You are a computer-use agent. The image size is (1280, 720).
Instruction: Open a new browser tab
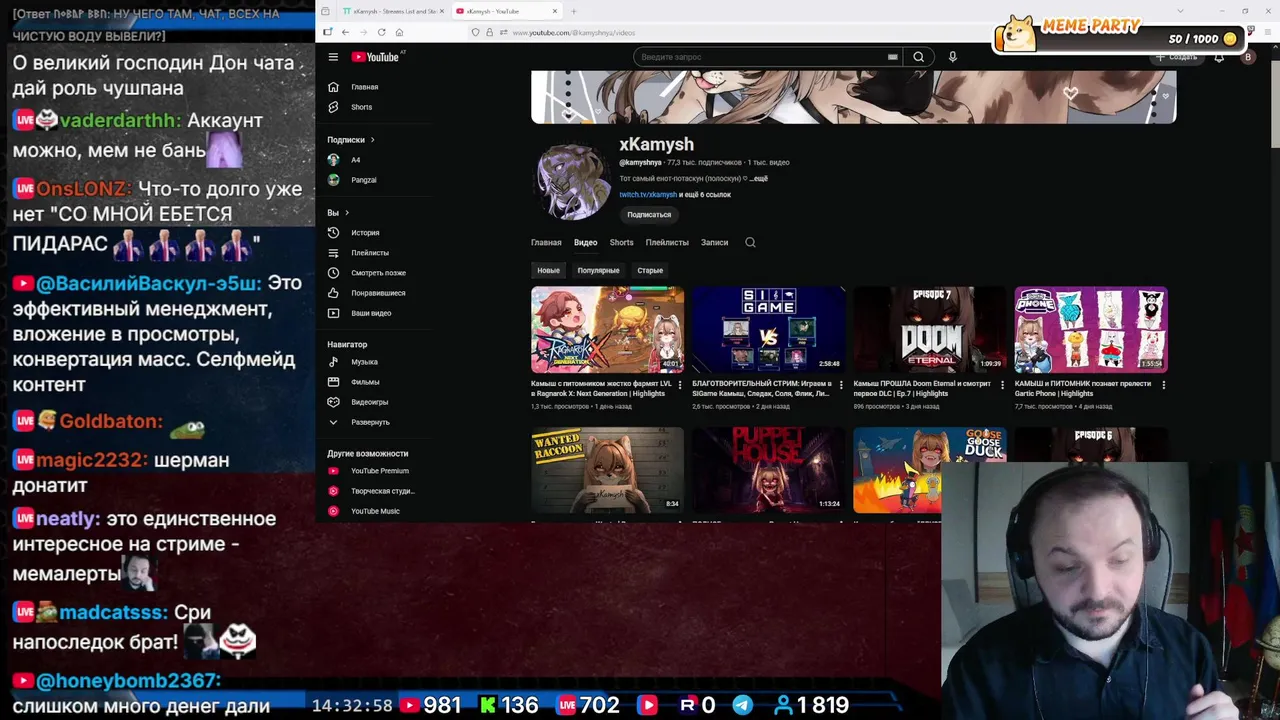[573, 11]
